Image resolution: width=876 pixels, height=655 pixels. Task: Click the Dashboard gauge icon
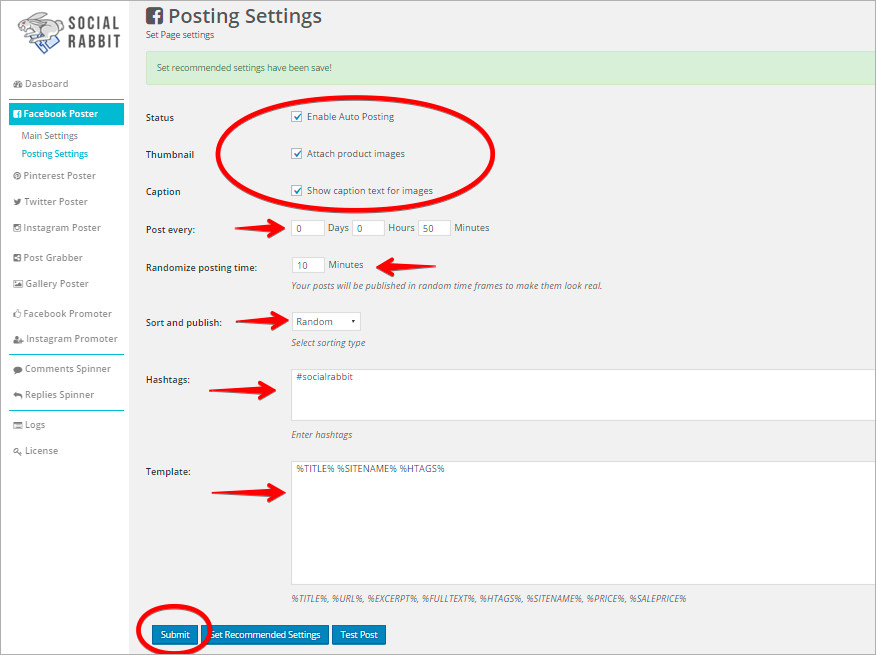[18, 84]
